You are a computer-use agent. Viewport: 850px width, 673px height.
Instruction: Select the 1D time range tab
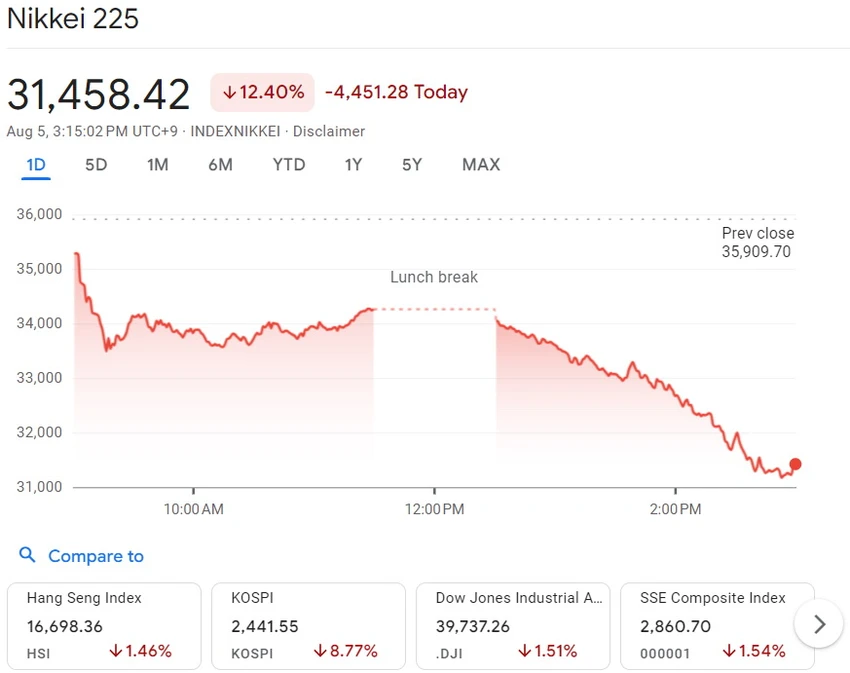36,165
